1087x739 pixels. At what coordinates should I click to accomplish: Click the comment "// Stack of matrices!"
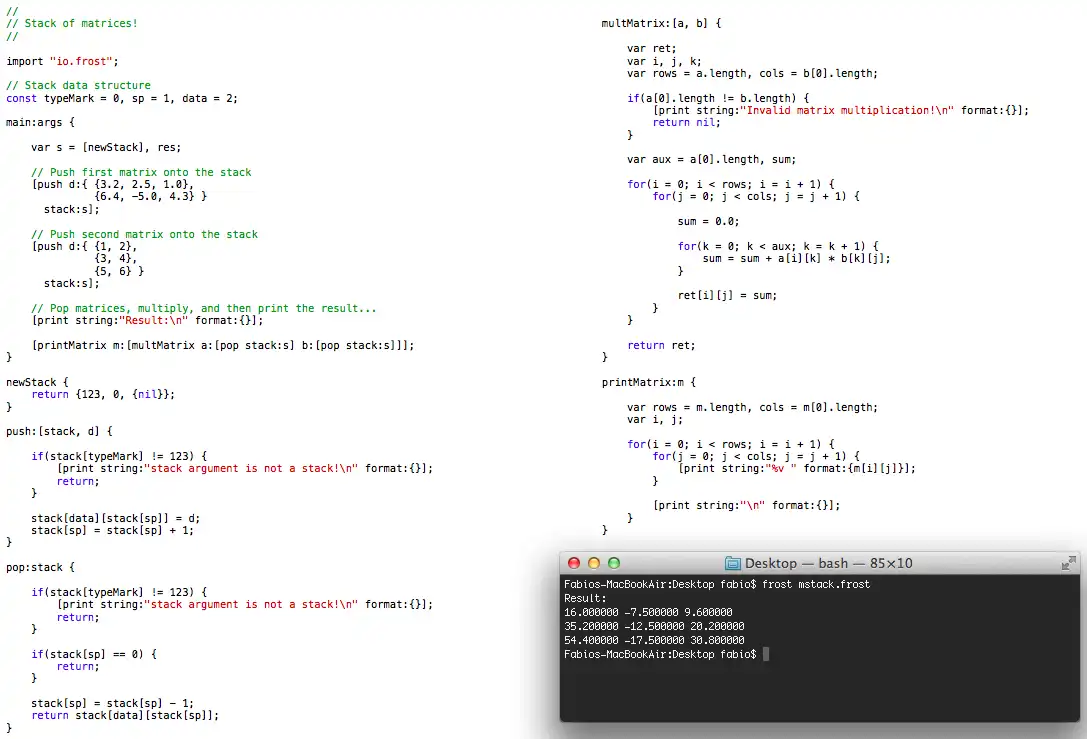click(72, 23)
